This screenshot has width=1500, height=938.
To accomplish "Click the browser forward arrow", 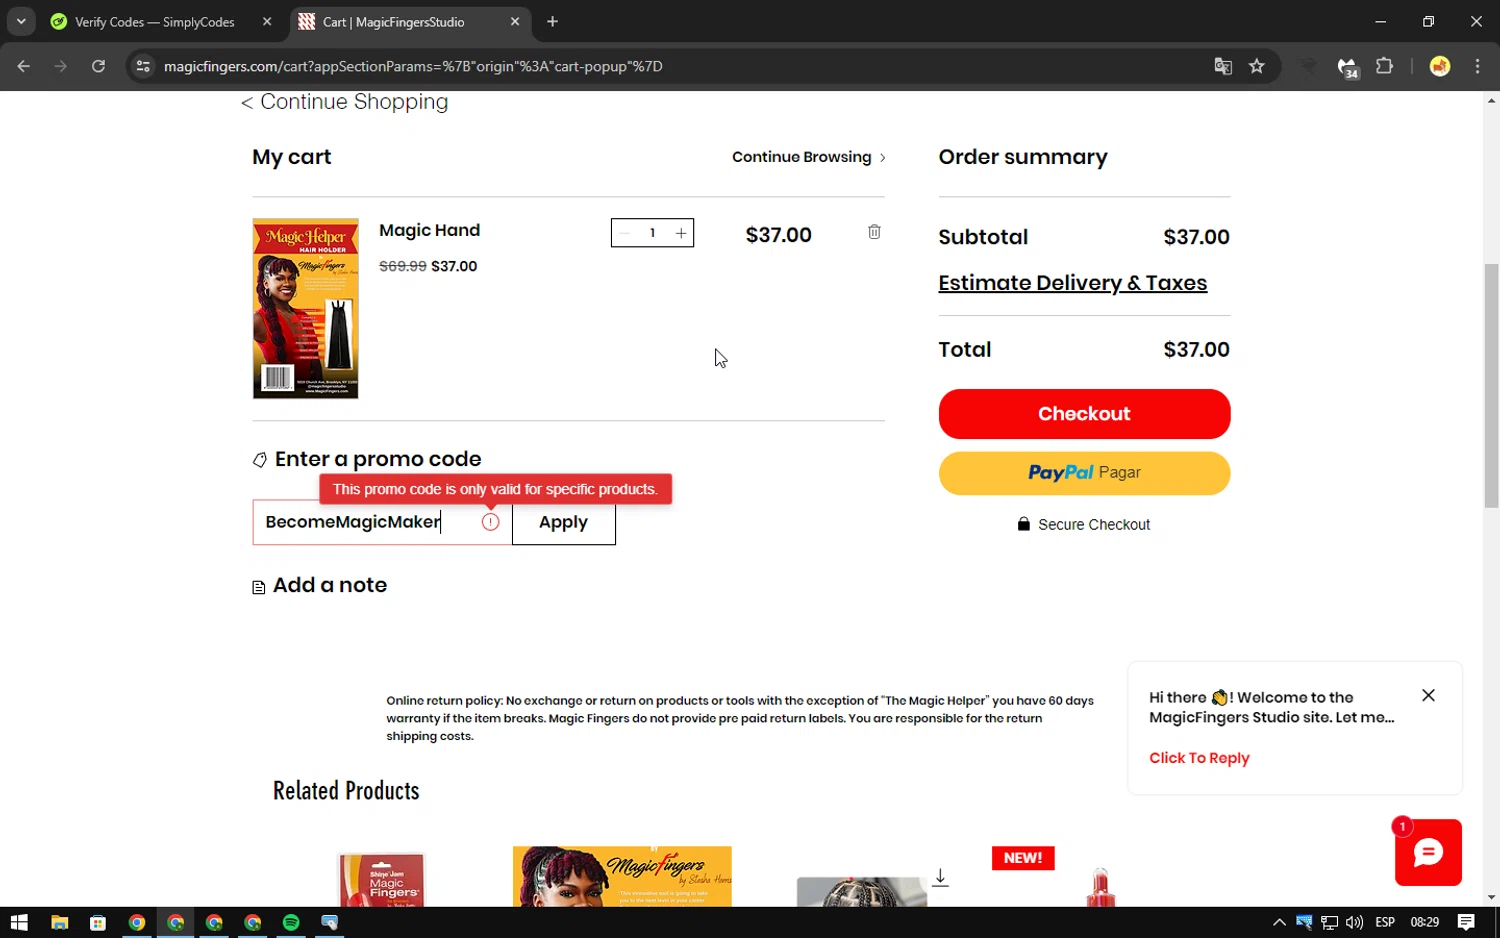I will [61, 66].
